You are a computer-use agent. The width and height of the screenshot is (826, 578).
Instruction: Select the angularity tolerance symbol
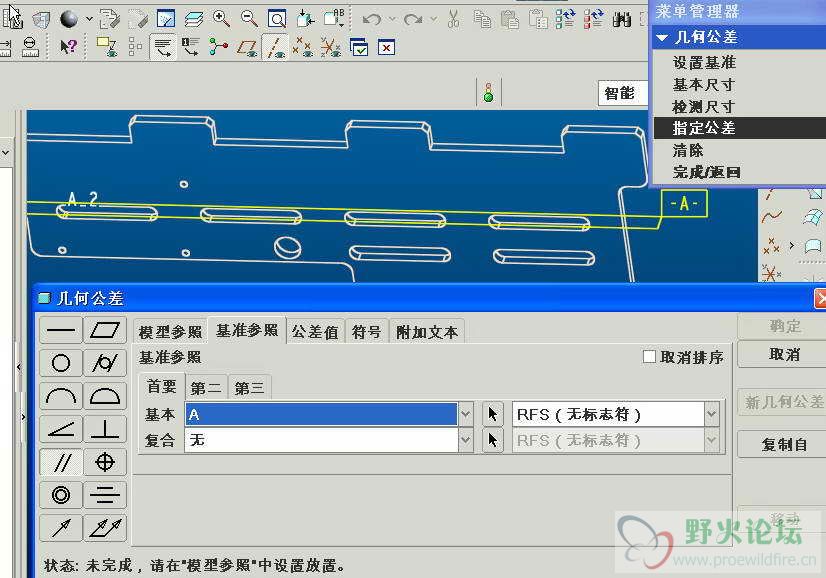tap(61, 429)
